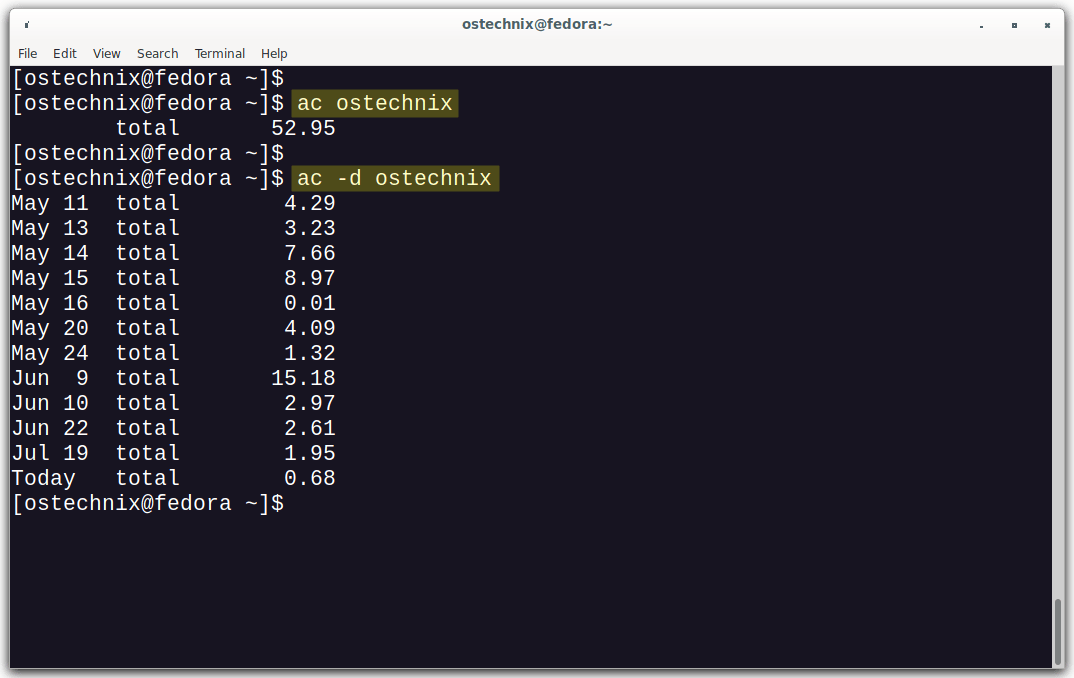
Task: Click the Today total 0.68 line
Action: coord(173,478)
